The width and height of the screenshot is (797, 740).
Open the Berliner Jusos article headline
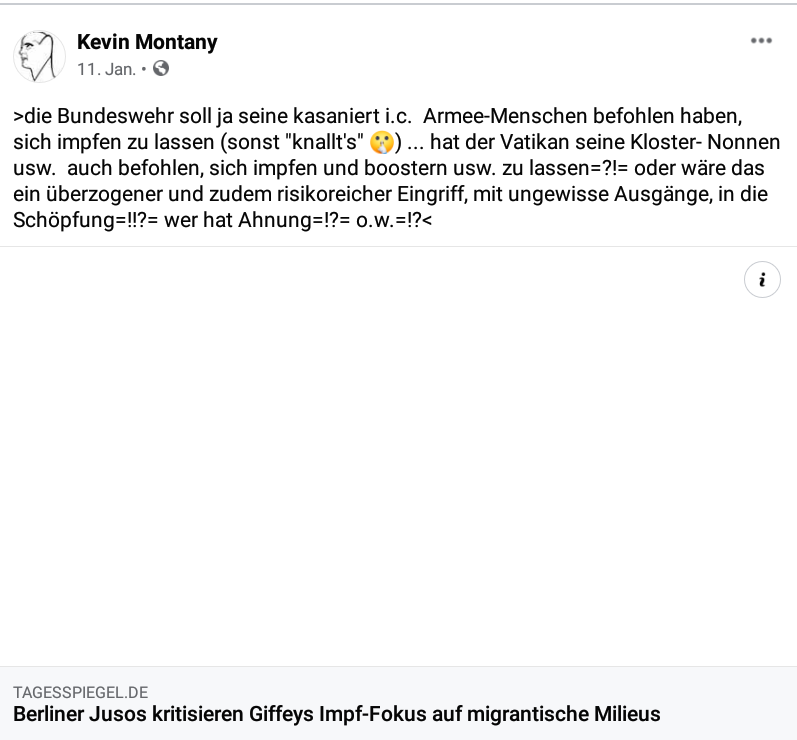coord(336,714)
